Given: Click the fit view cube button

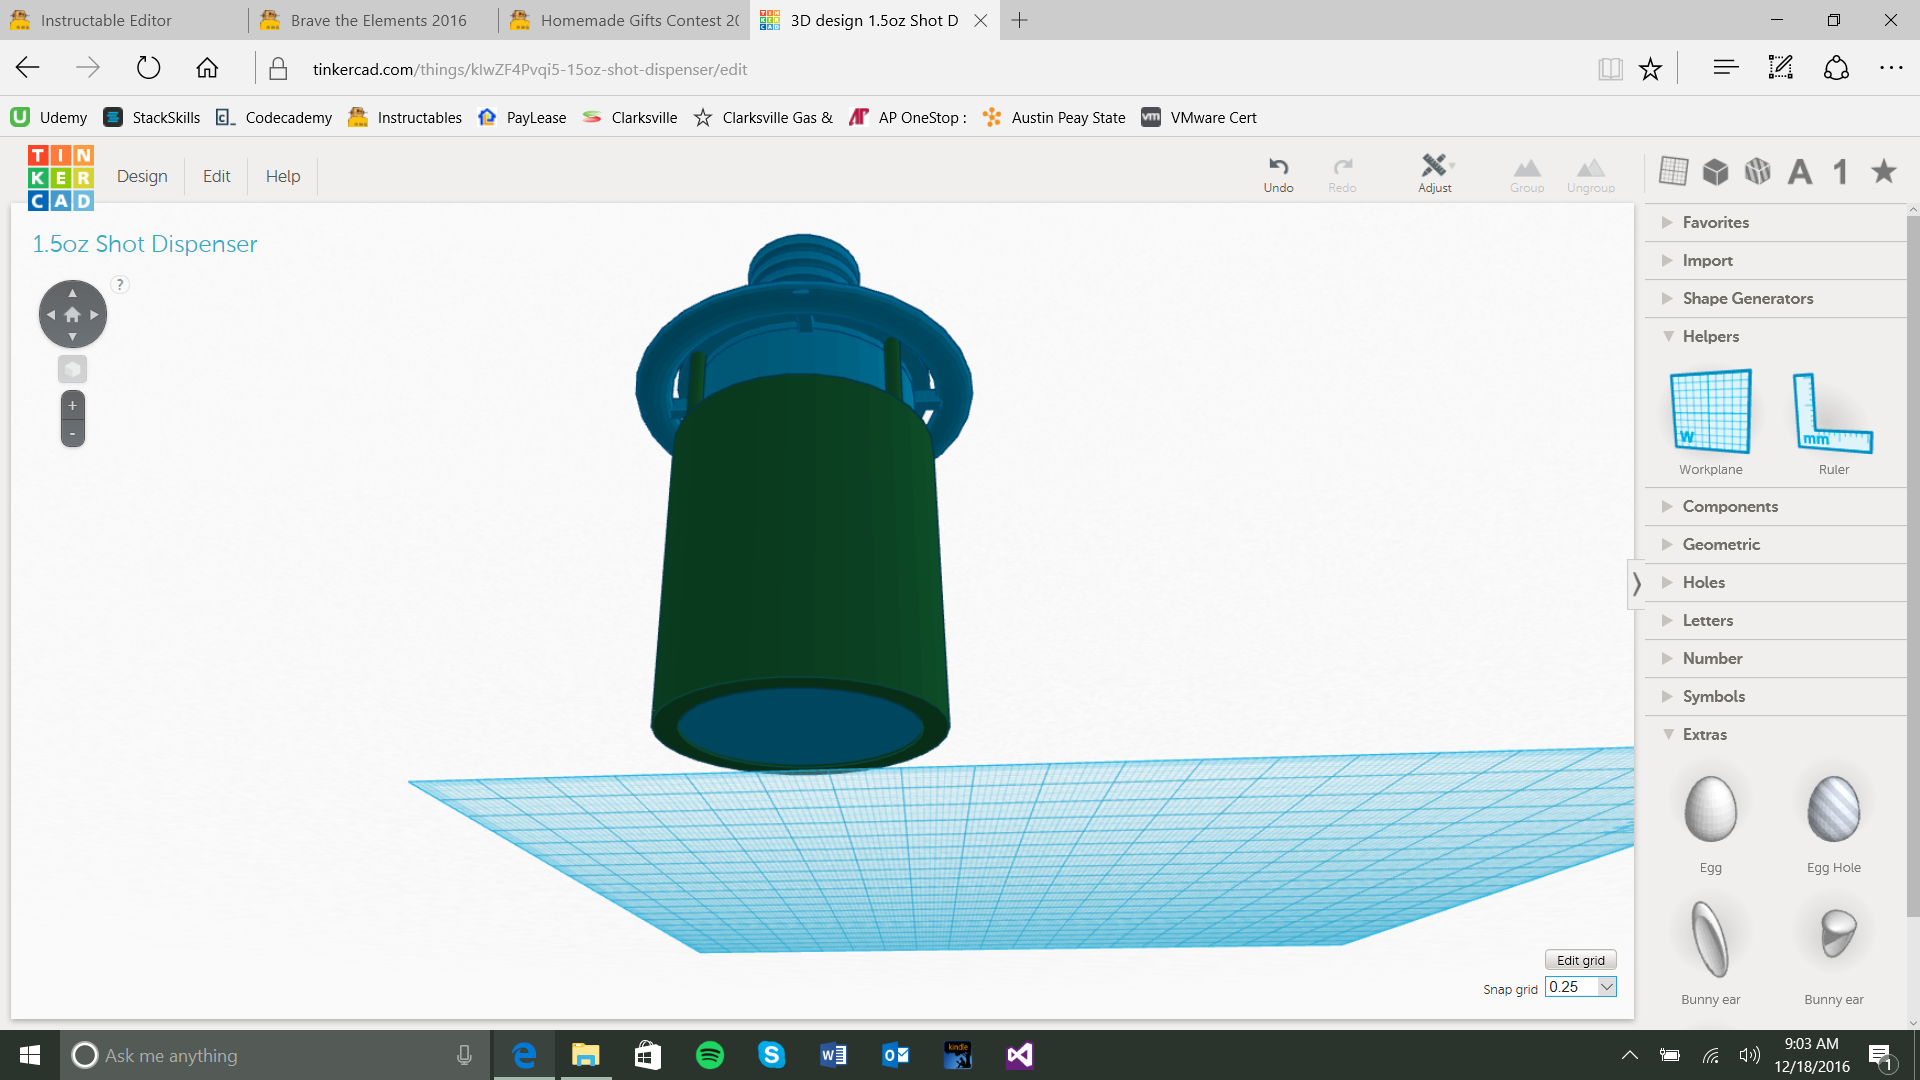Looking at the screenshot, I should click(72, 369).
